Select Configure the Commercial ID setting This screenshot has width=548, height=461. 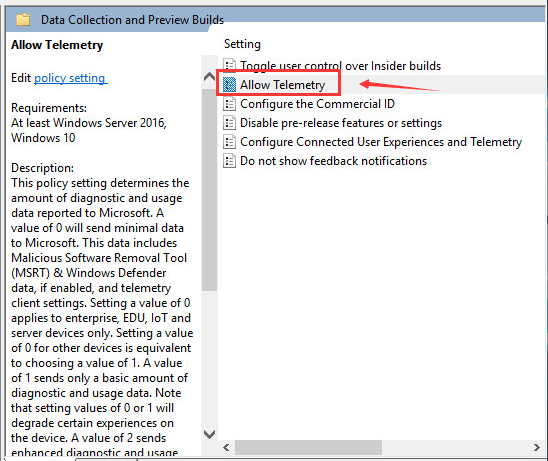317,104
